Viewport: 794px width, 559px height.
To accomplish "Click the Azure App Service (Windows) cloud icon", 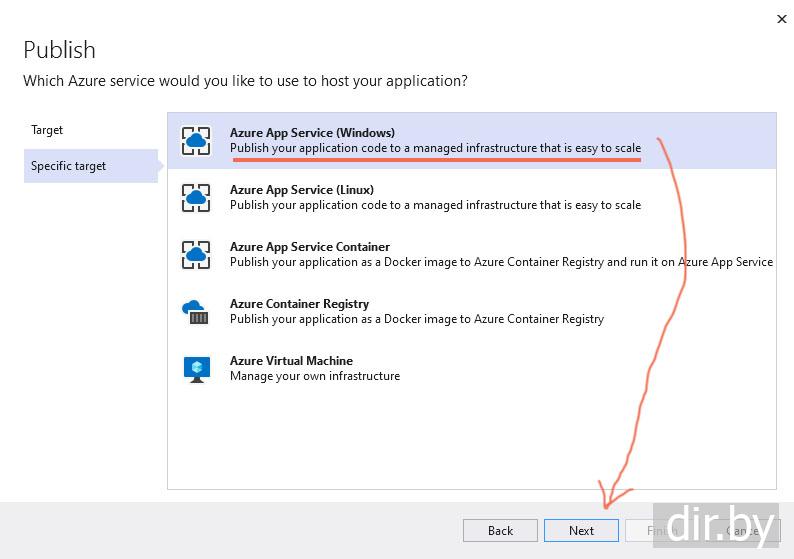I will tap(196, 141).
